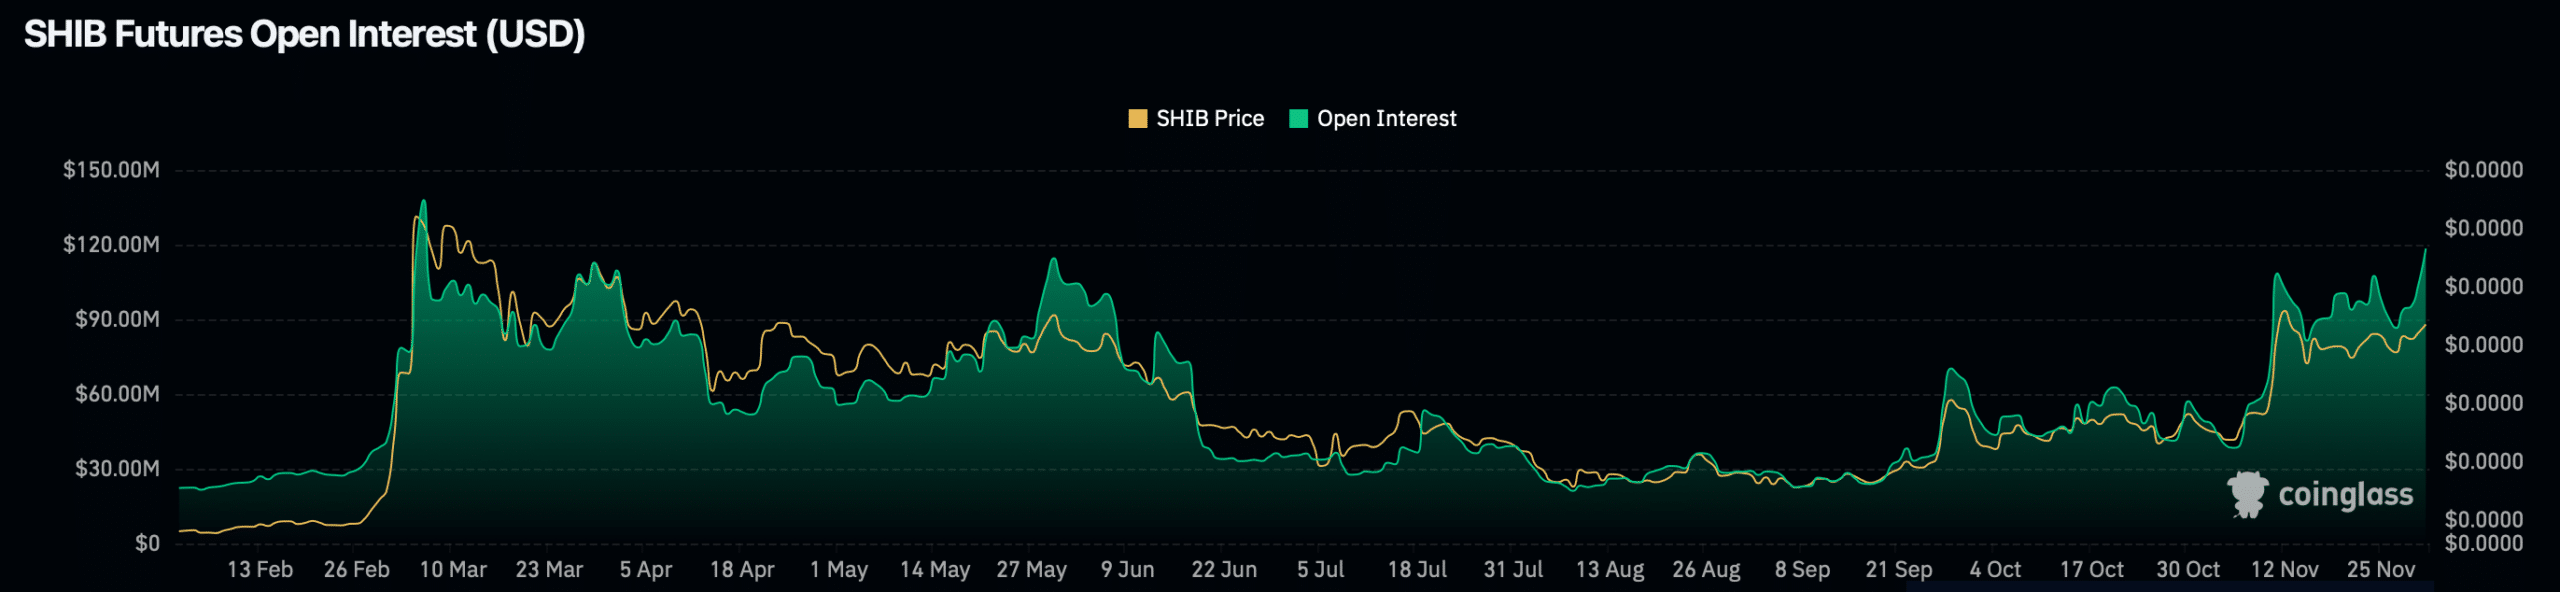
Task: Click the 23 Mar date label
Action: point(549,570)
